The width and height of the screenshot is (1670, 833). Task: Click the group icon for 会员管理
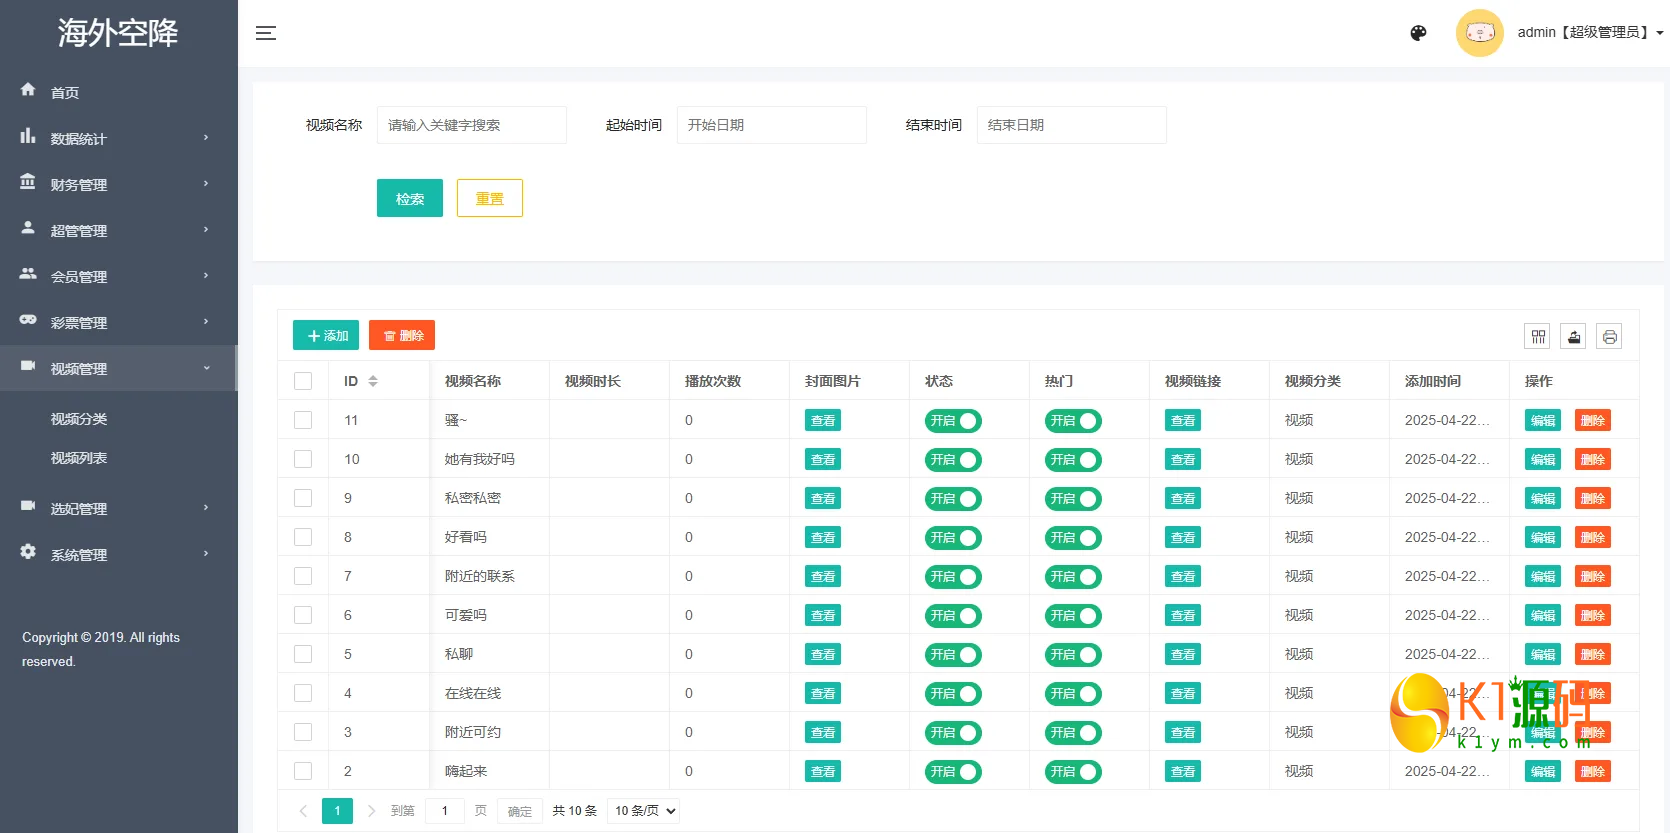pyautogui.click(x=28, y=274)
